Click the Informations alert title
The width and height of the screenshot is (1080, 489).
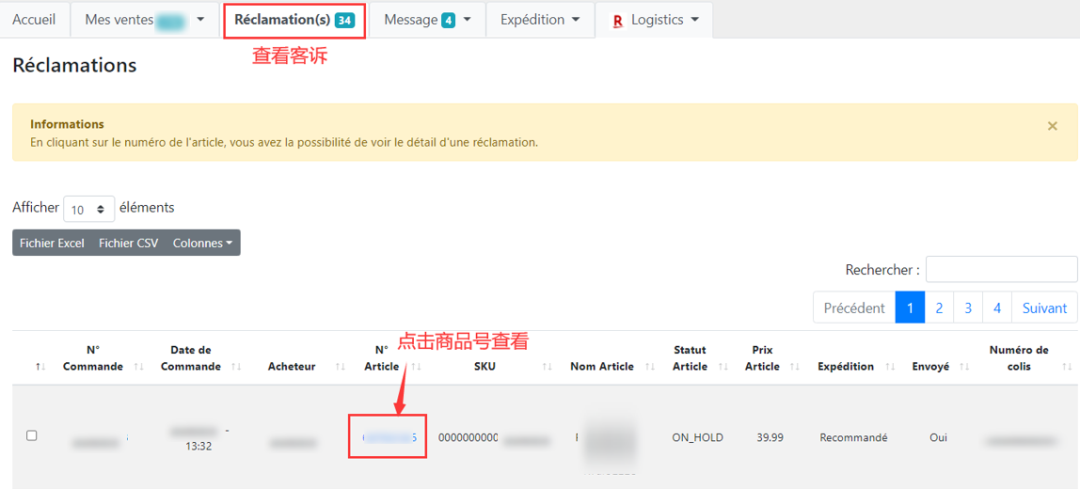67,125
